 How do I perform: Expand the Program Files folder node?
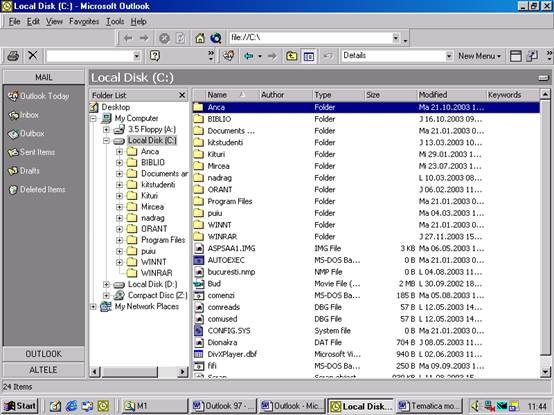coord(119,240)
